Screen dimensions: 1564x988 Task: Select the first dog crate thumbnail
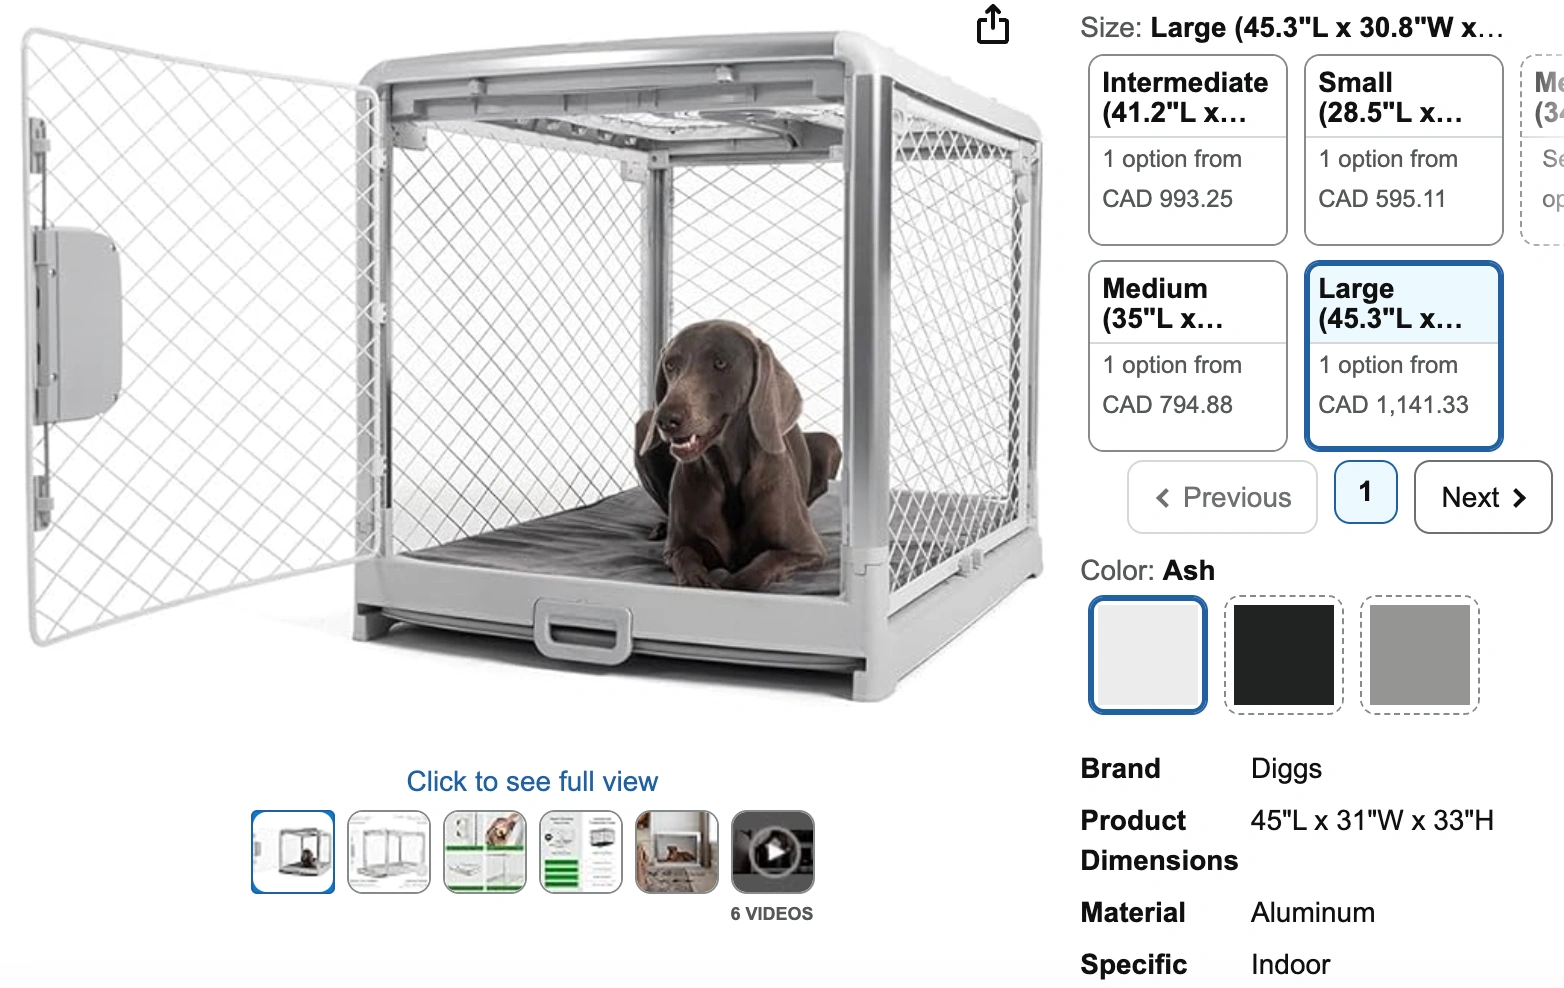293,852
